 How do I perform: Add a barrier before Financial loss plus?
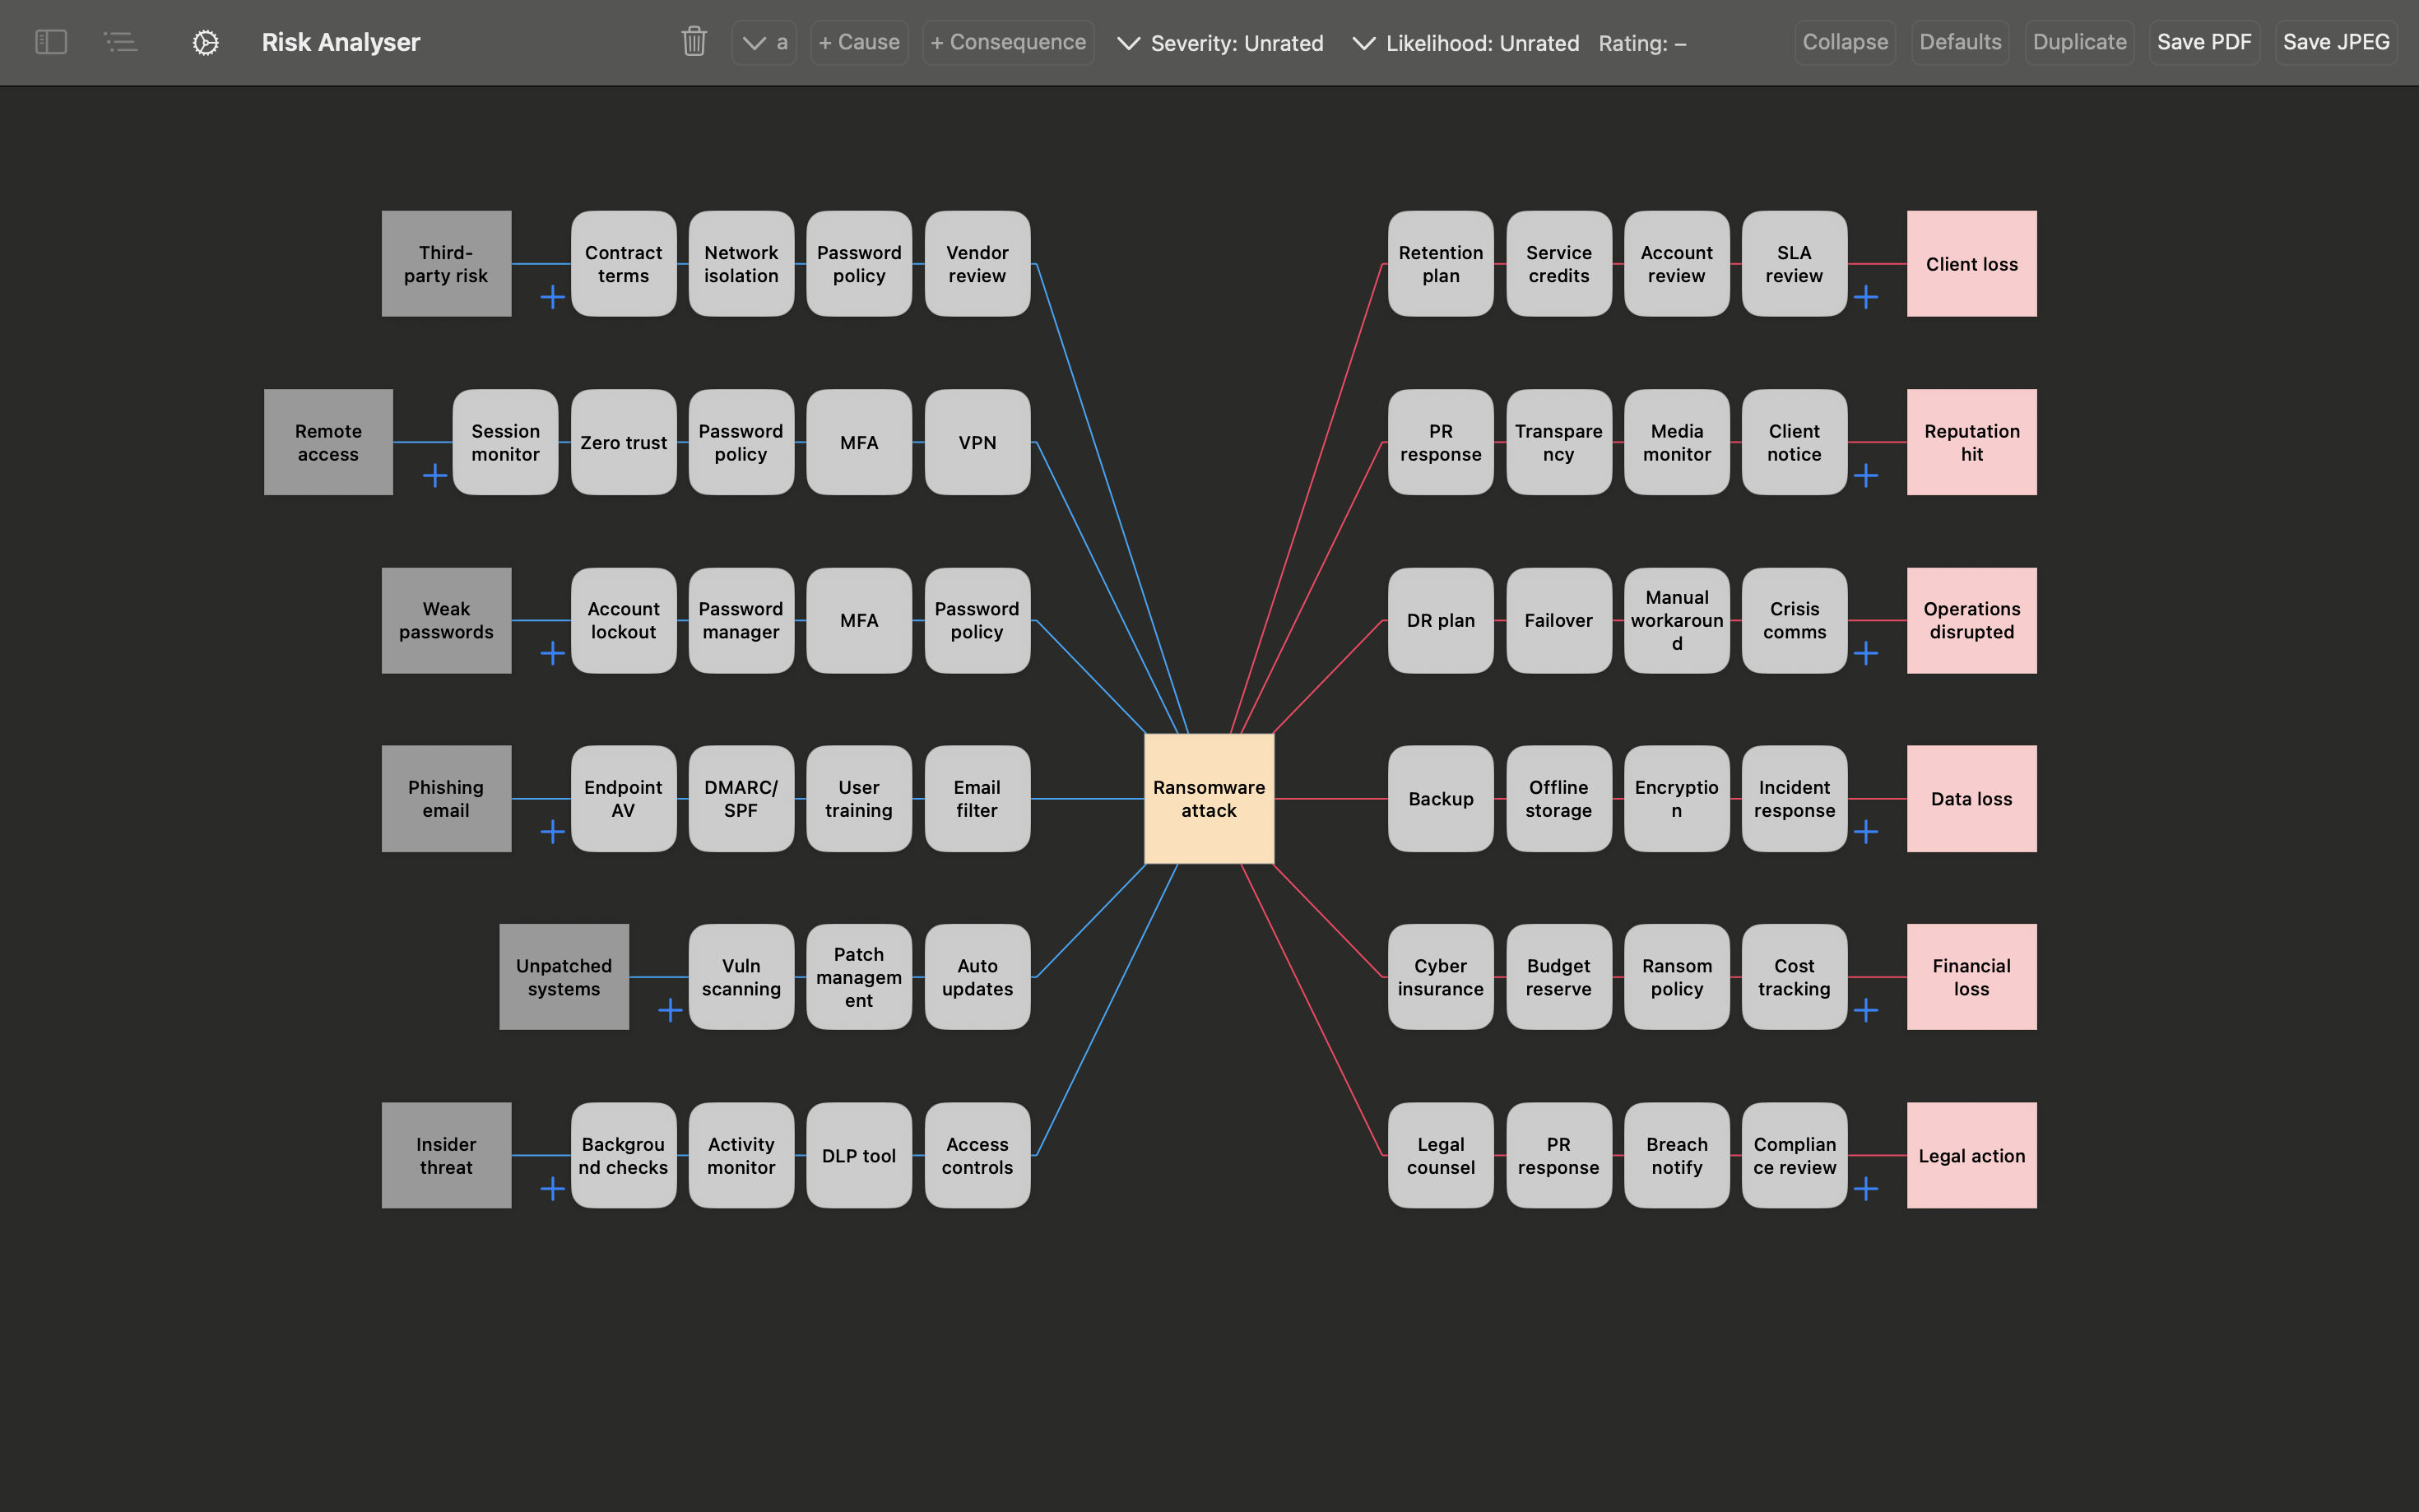click(x=1865, y=1010)
